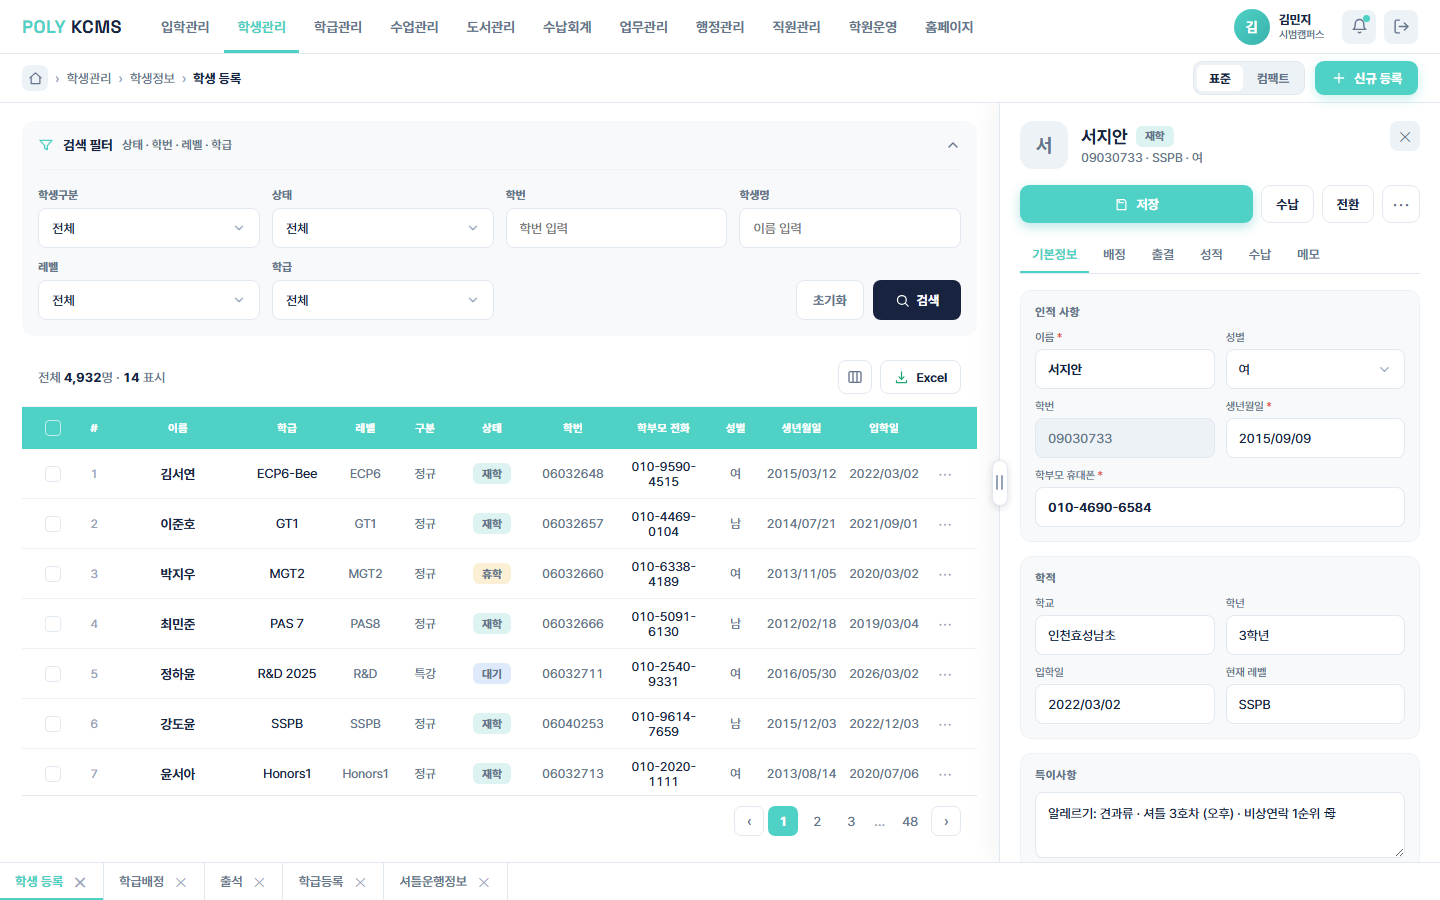Switch to the 배정 tab
Screen dimensions: 1440x900
coord(1114,255)
